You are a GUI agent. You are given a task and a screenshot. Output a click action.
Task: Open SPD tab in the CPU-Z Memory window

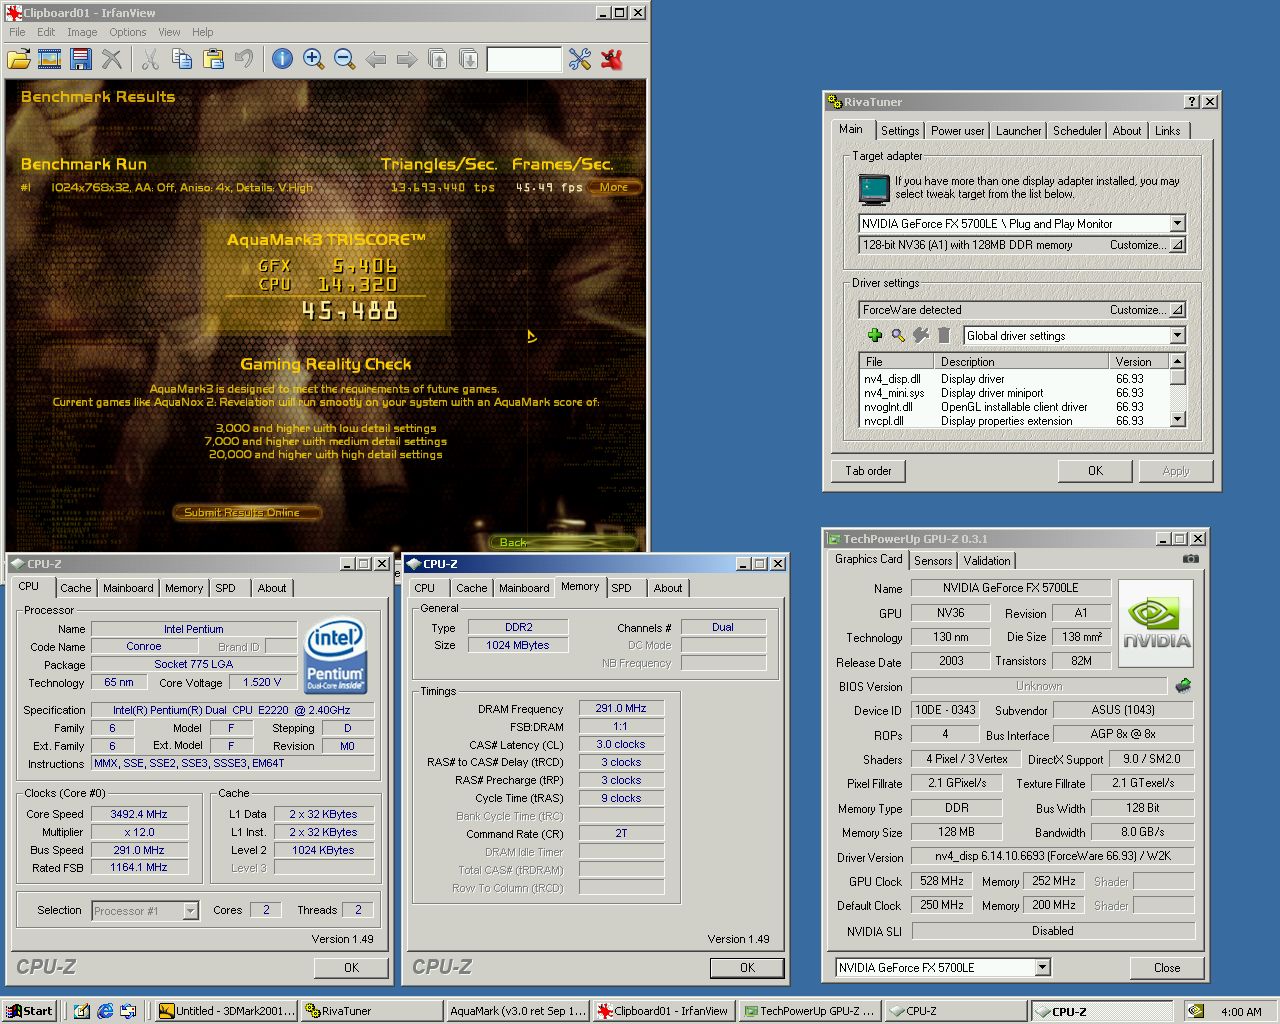click(x=622, y=588)
